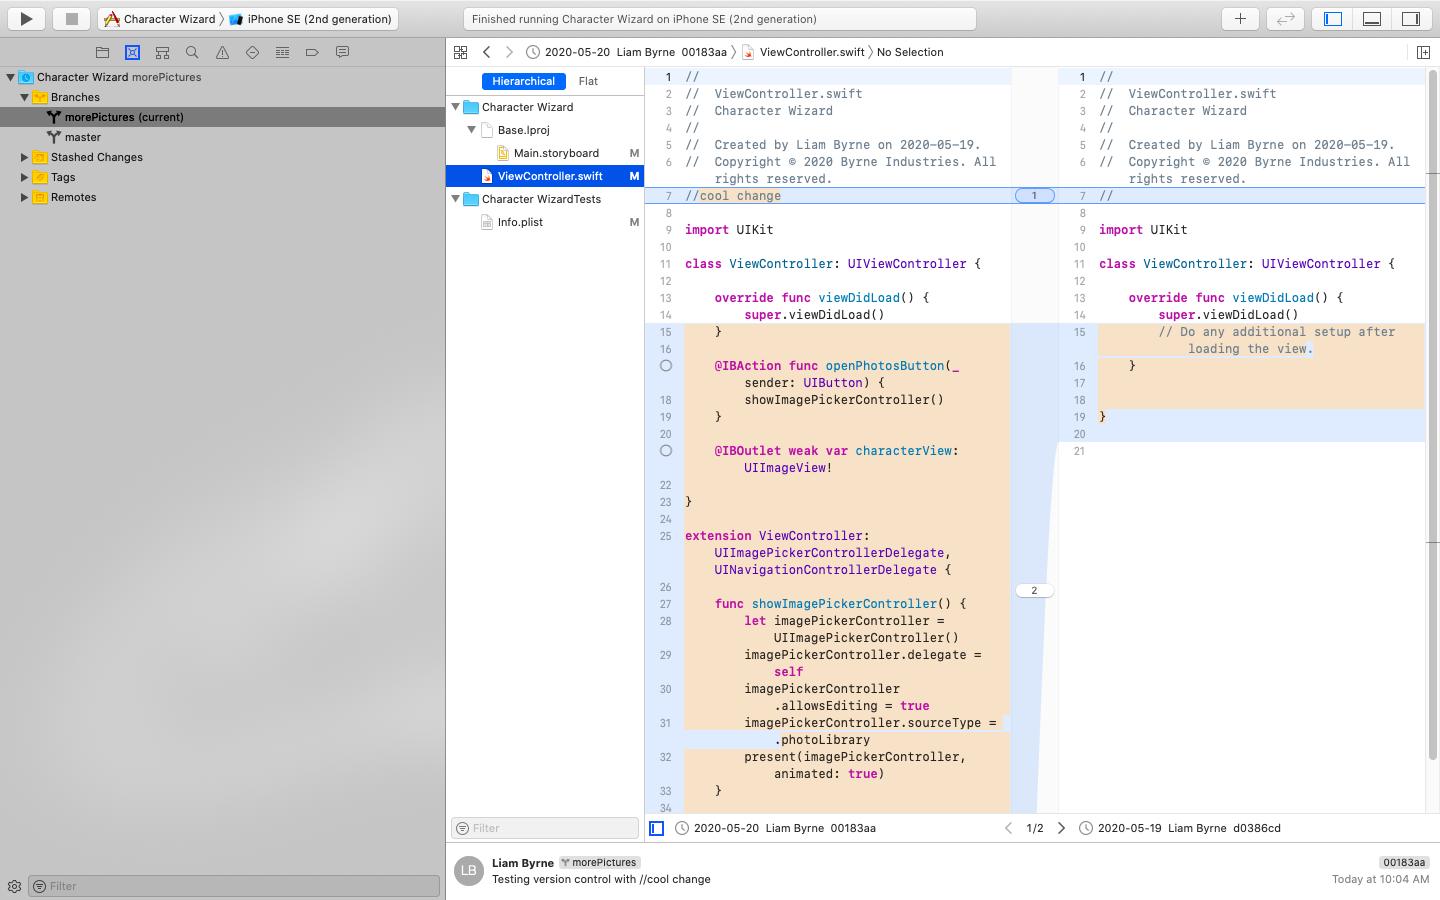Open the Debug navigator
The height and width of the screenshot is (900, 1440).
pyautogui.click(x=282, y=52)
